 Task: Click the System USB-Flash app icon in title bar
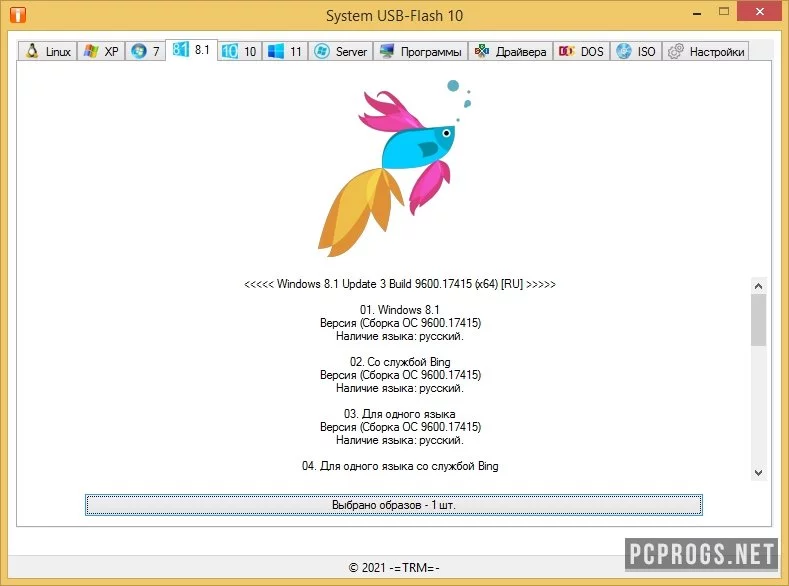18,15
